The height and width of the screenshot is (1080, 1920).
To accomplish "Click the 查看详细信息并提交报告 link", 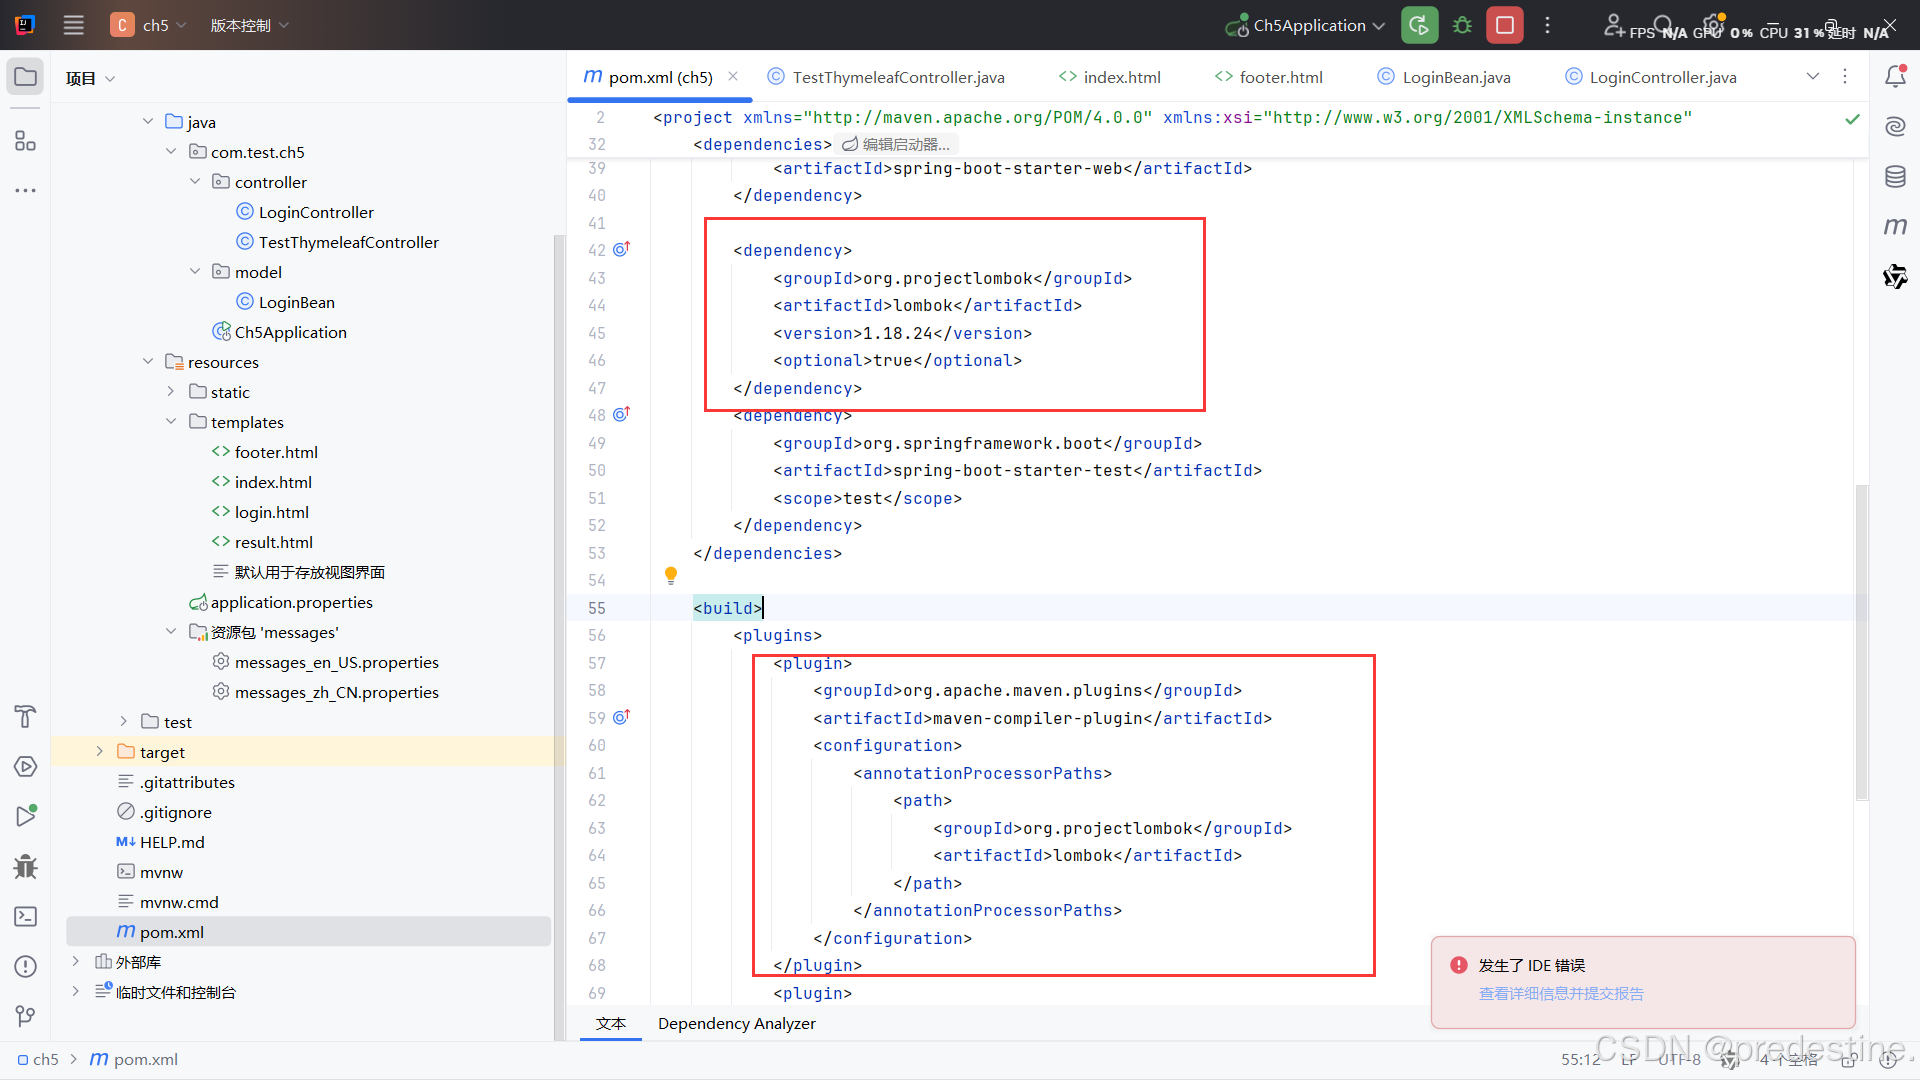I will tap(1560, 993).
